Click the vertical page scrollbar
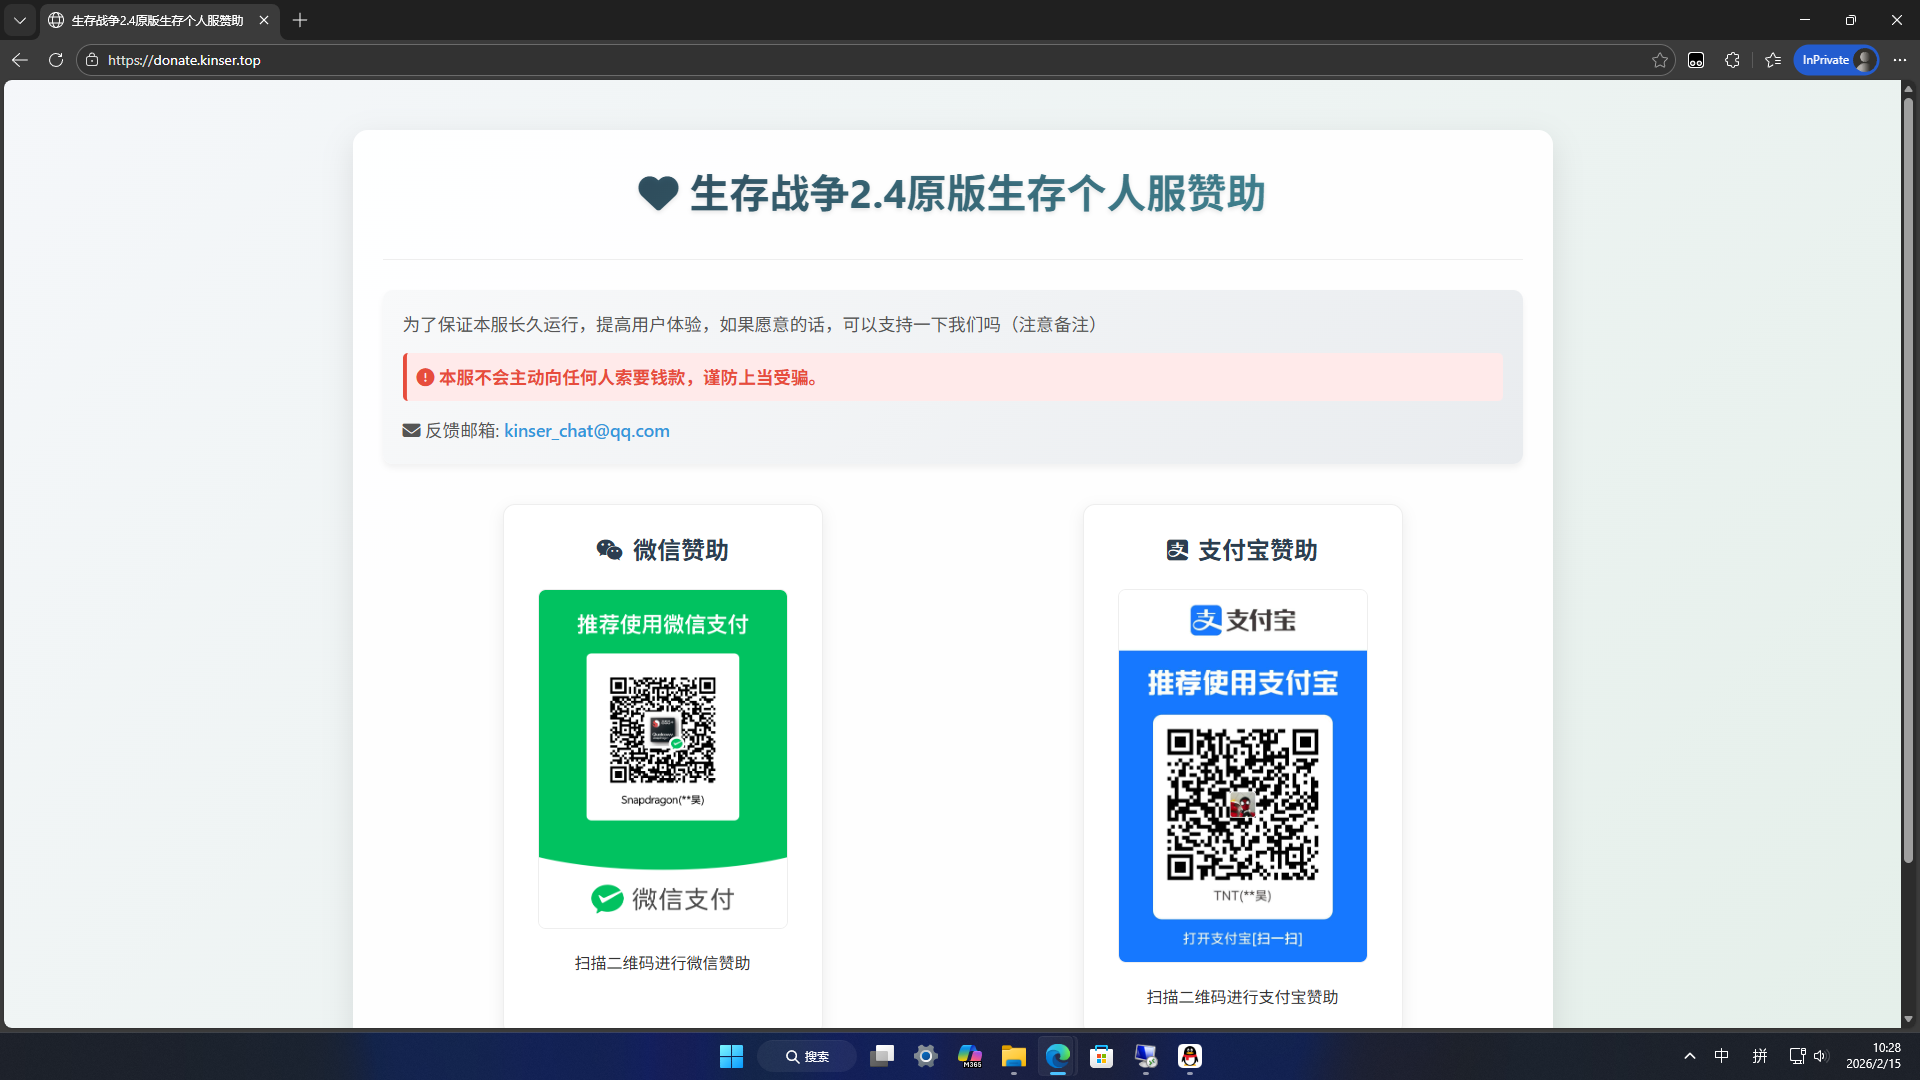Image resolution: width=1920 pixels, height=1080 pixels. (x=1908, y=480)
